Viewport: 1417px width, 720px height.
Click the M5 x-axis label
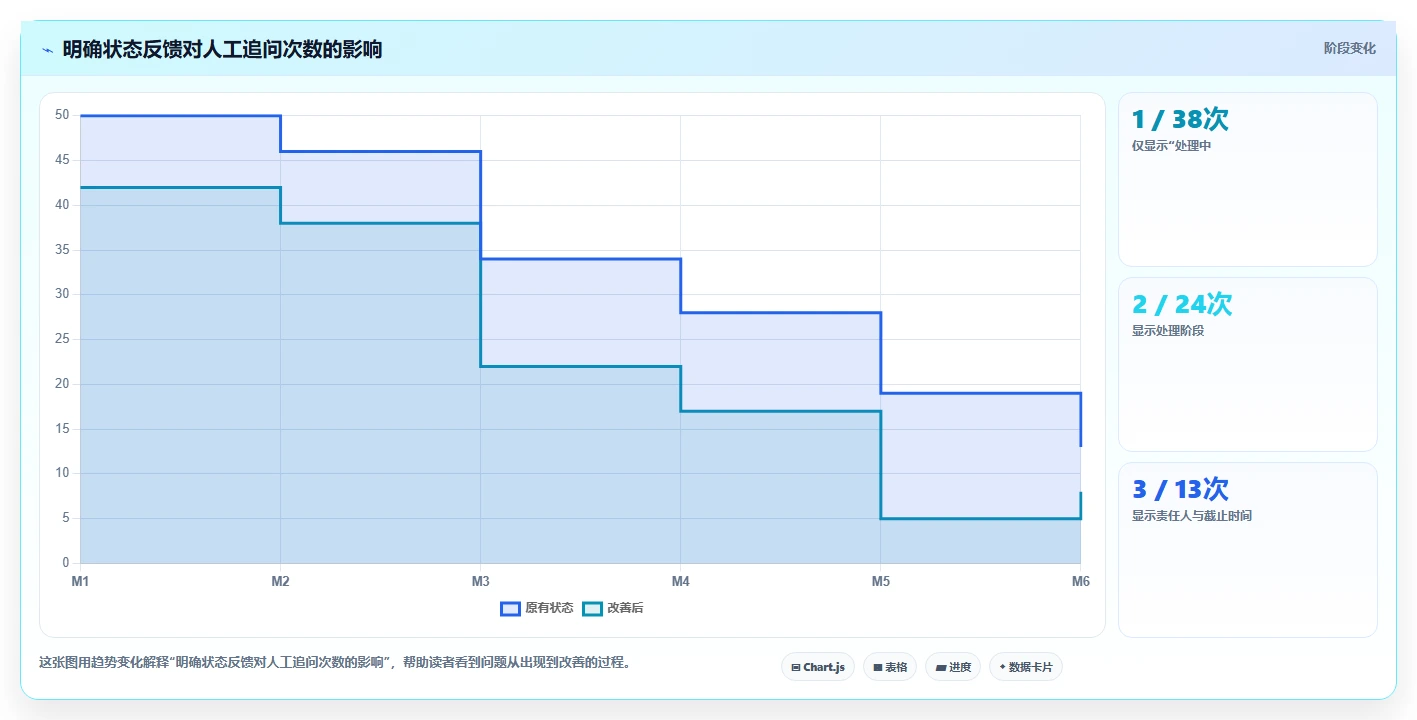point(880,581)
